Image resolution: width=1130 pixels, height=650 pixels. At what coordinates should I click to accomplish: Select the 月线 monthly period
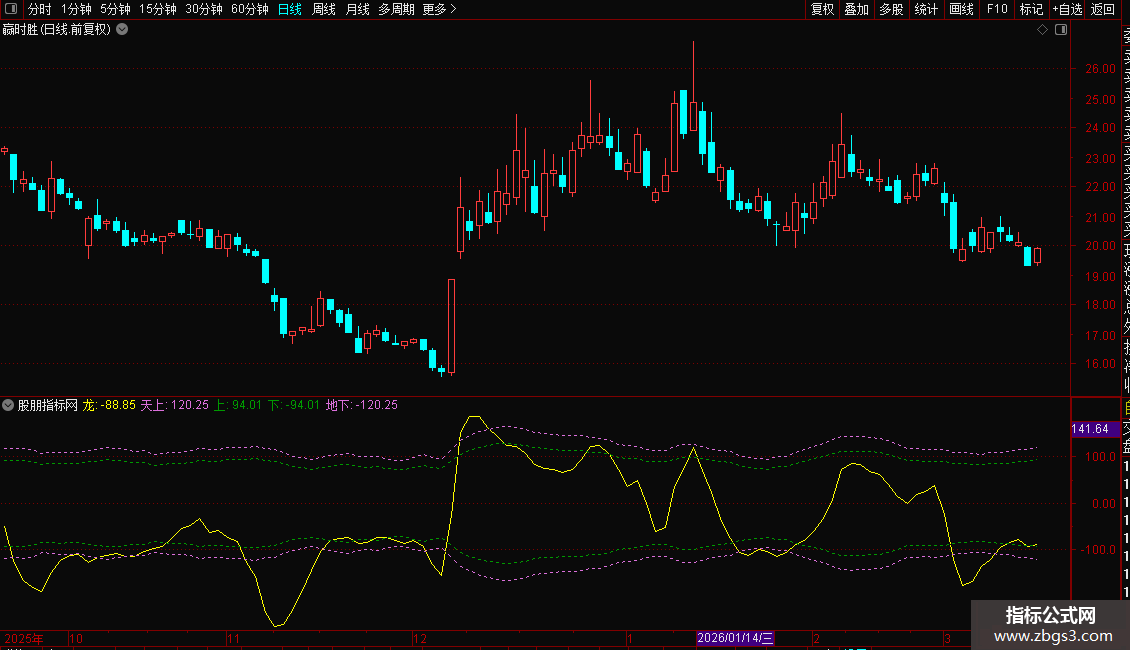[x=357, y=9]
